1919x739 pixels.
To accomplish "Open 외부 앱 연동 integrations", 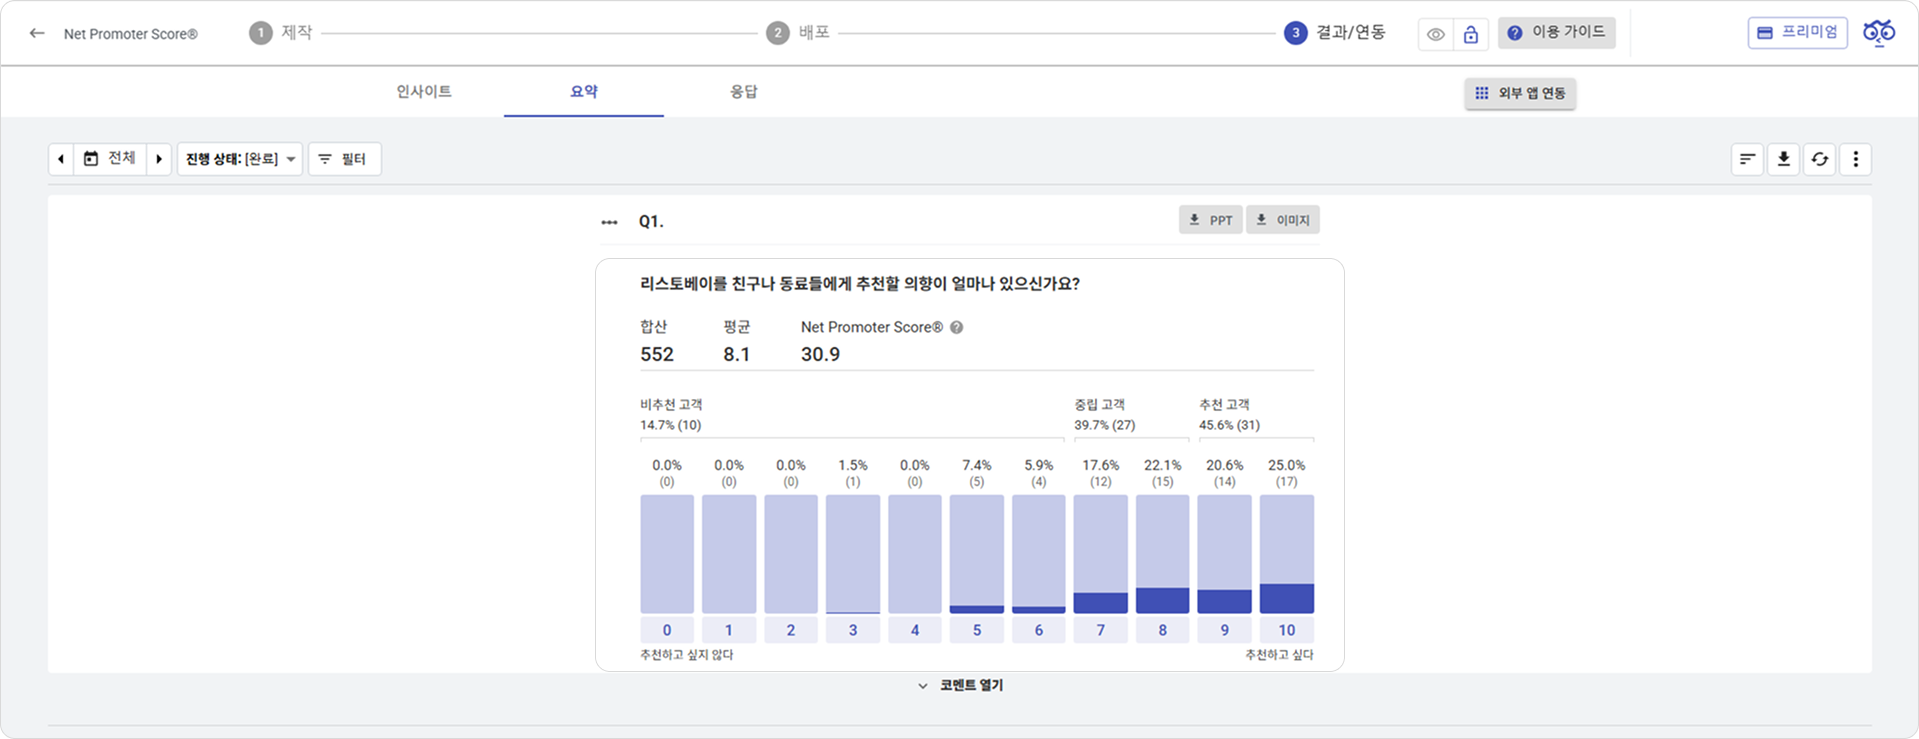I will [1520, 94].
